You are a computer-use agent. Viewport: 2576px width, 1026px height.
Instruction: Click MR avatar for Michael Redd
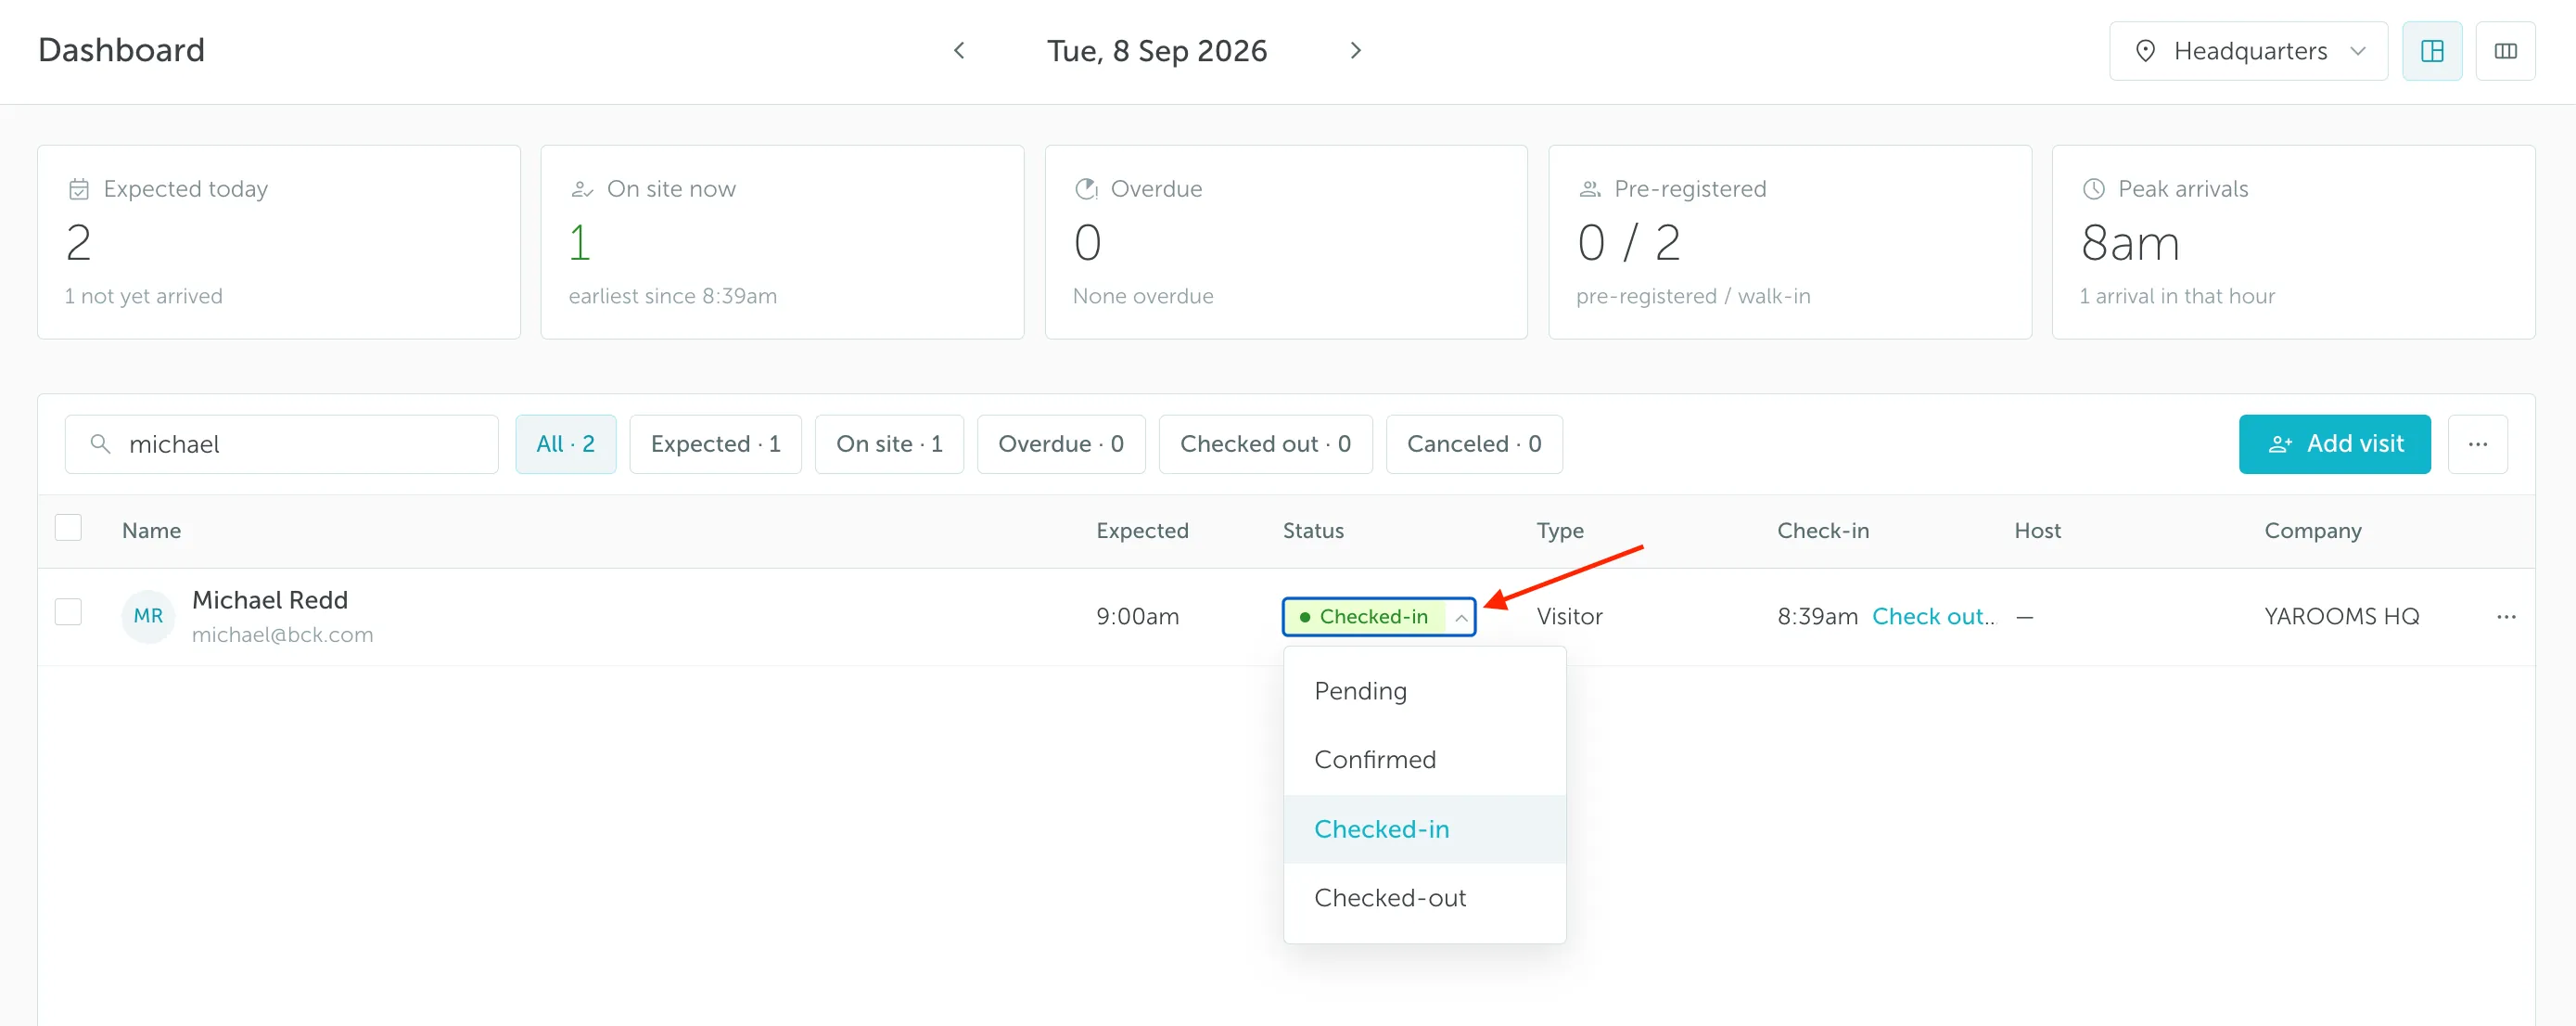(x=148, y=616)
